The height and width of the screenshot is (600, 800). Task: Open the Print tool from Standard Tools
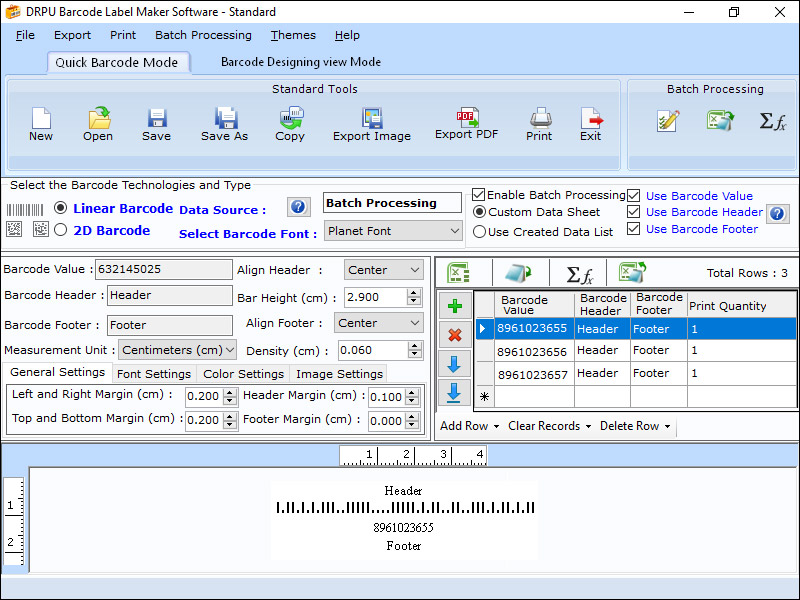tap(539, 118)
